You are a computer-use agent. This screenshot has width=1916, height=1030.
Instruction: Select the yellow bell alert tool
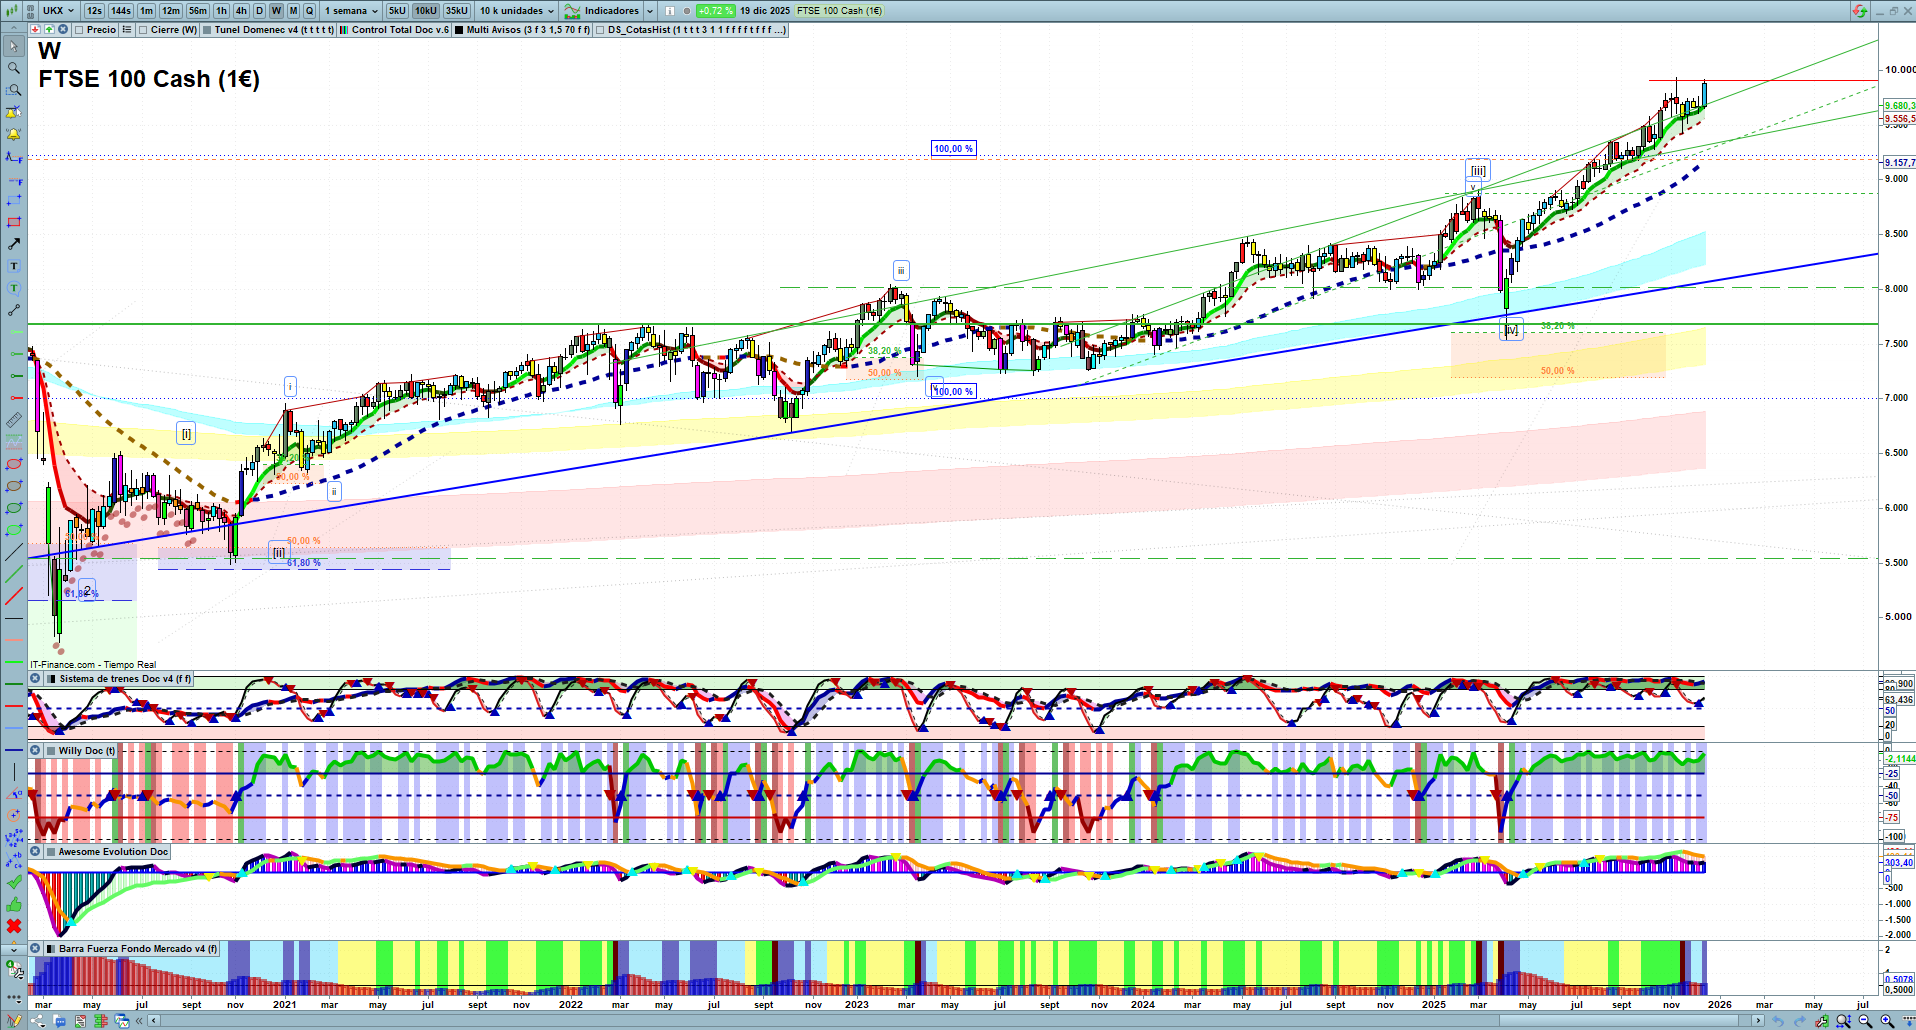(x=14, y=134)
